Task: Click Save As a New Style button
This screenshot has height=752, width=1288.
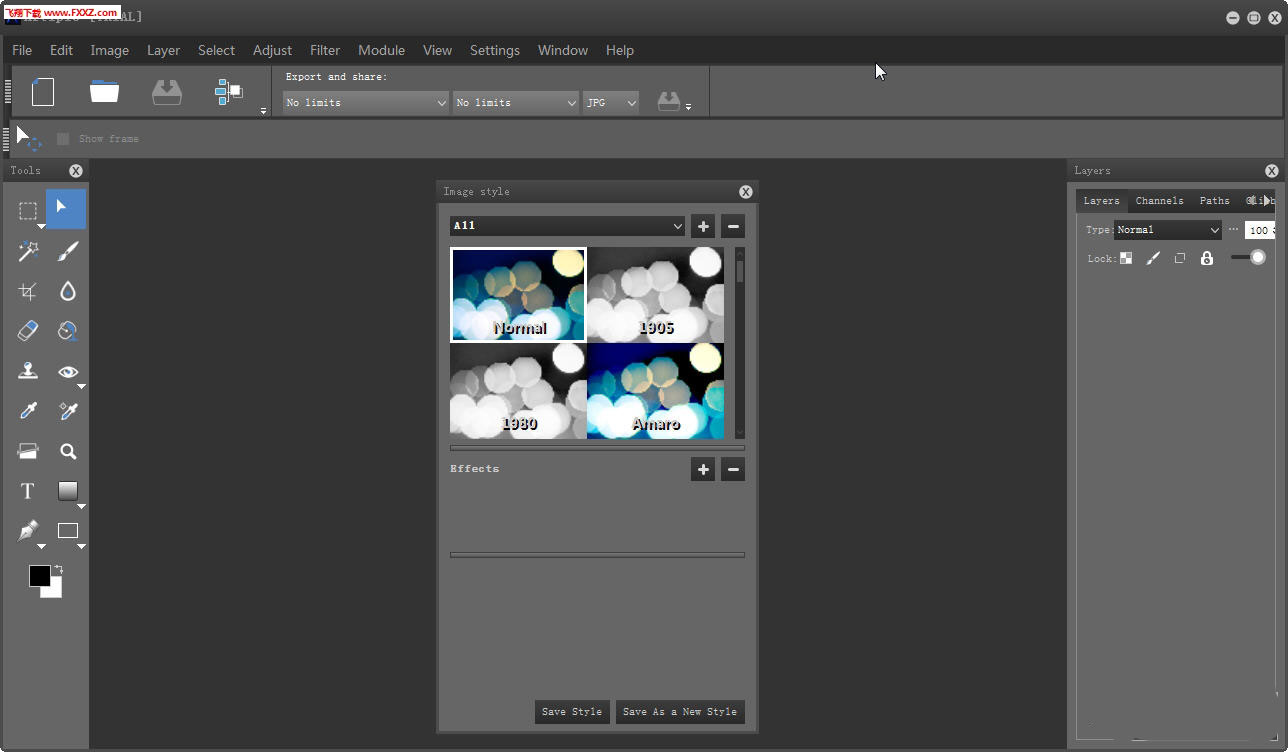Action: coord(680,712)
